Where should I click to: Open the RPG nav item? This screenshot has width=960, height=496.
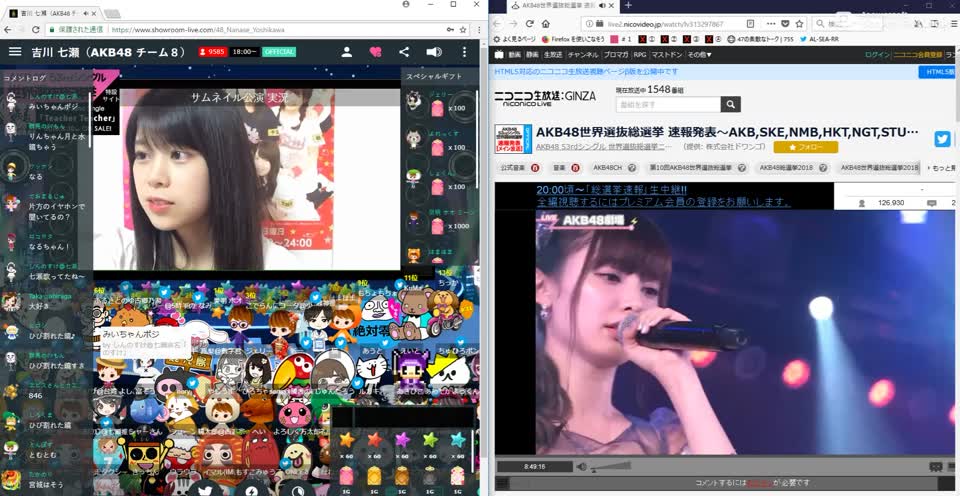[640, 54]
